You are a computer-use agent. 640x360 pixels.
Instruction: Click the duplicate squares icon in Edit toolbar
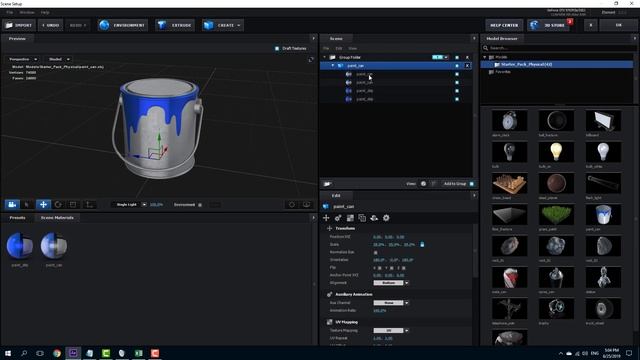(x=362, y=218)
